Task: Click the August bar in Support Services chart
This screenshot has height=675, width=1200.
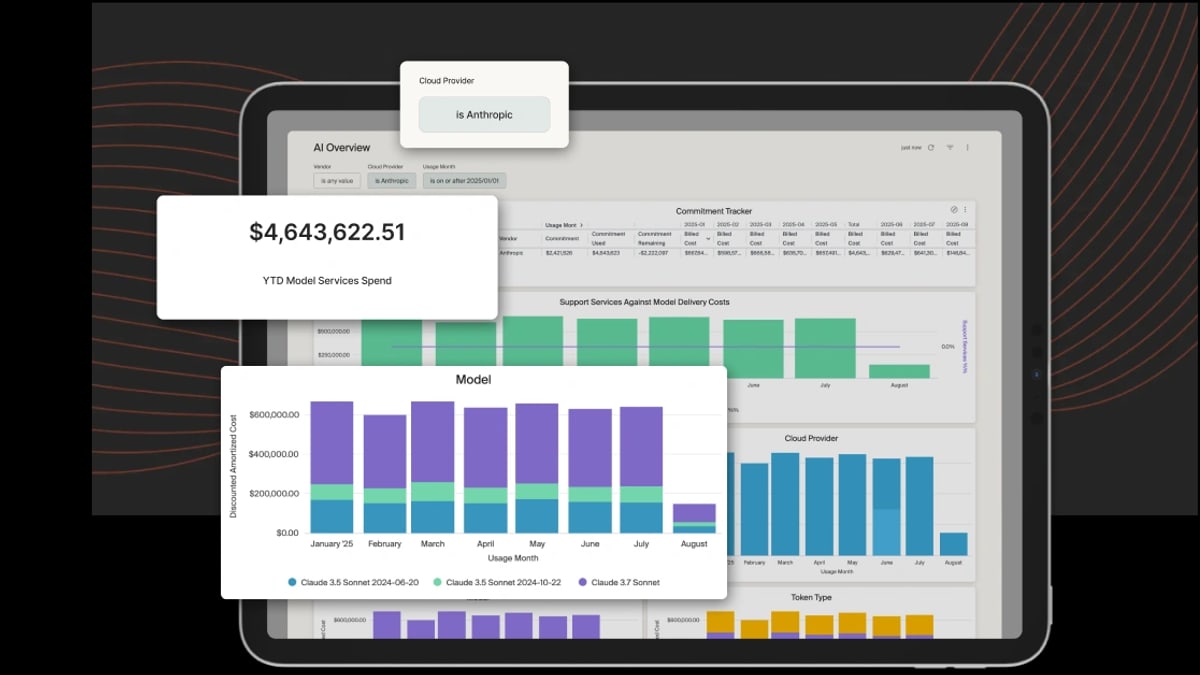Action: click(899, 371)
